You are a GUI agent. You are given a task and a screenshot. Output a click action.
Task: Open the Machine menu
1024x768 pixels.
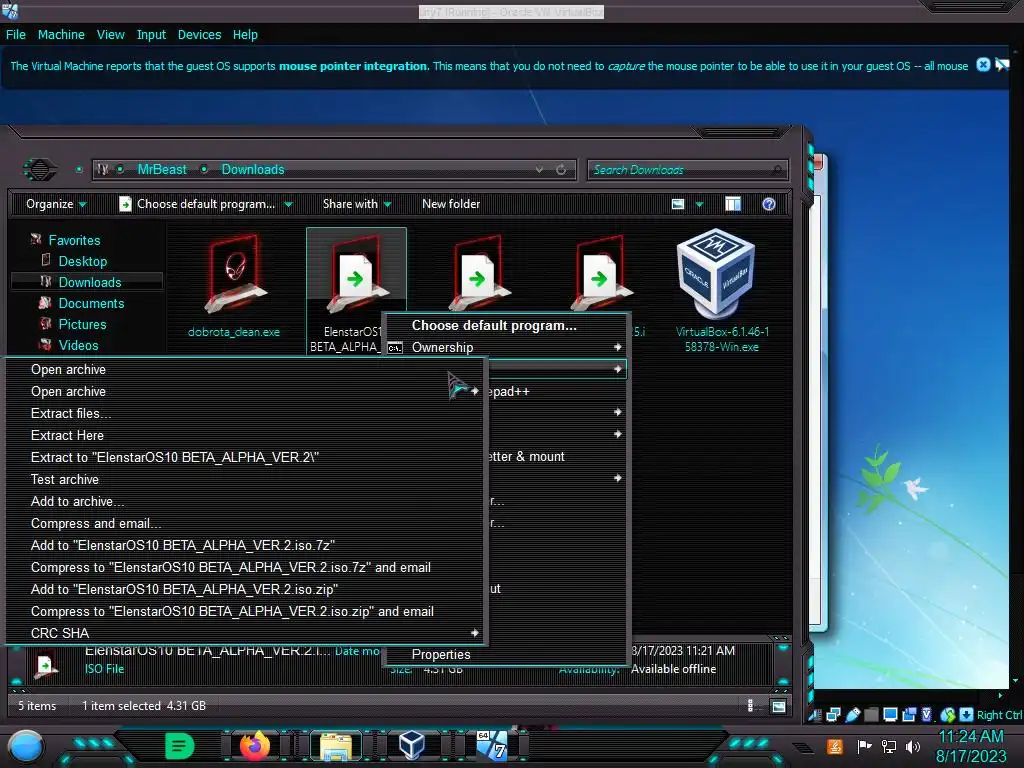pyautogui.click(x=61, y=35)
